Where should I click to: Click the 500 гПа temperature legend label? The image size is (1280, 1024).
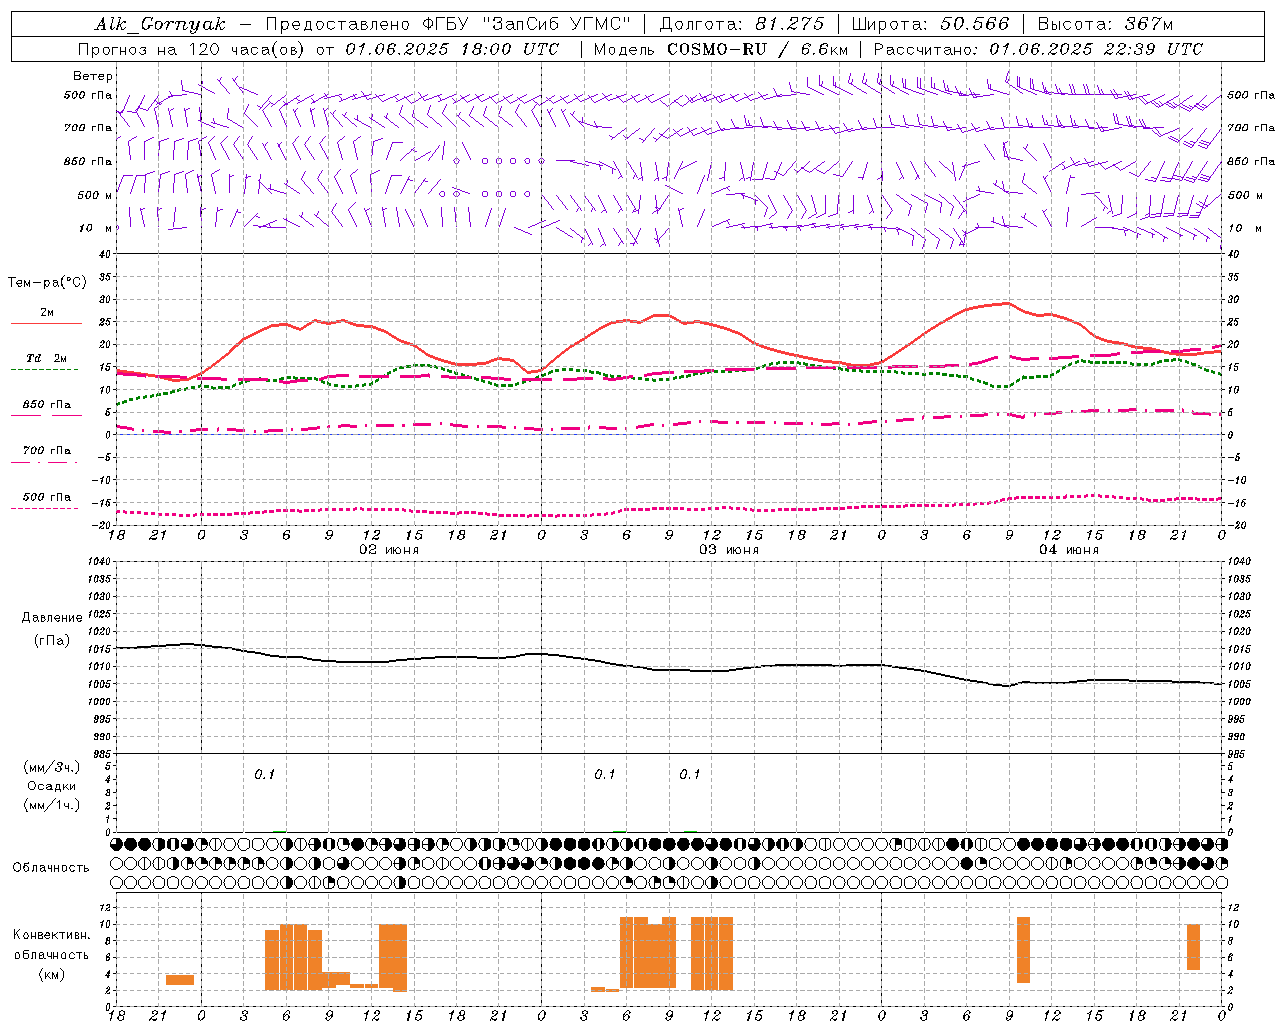(x=46, y=497)
